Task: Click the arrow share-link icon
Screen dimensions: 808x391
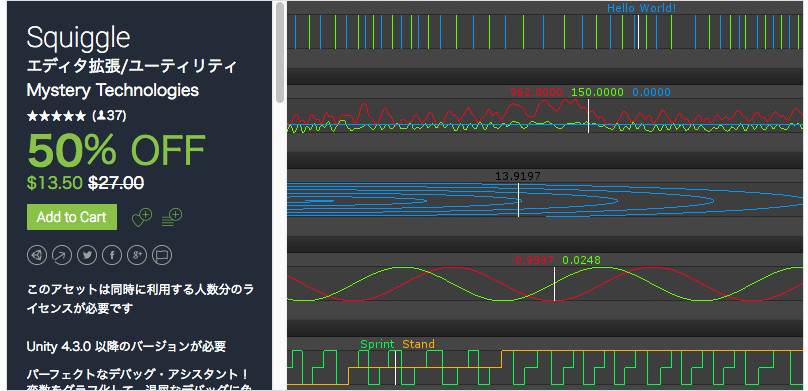Action: point(62,254)
